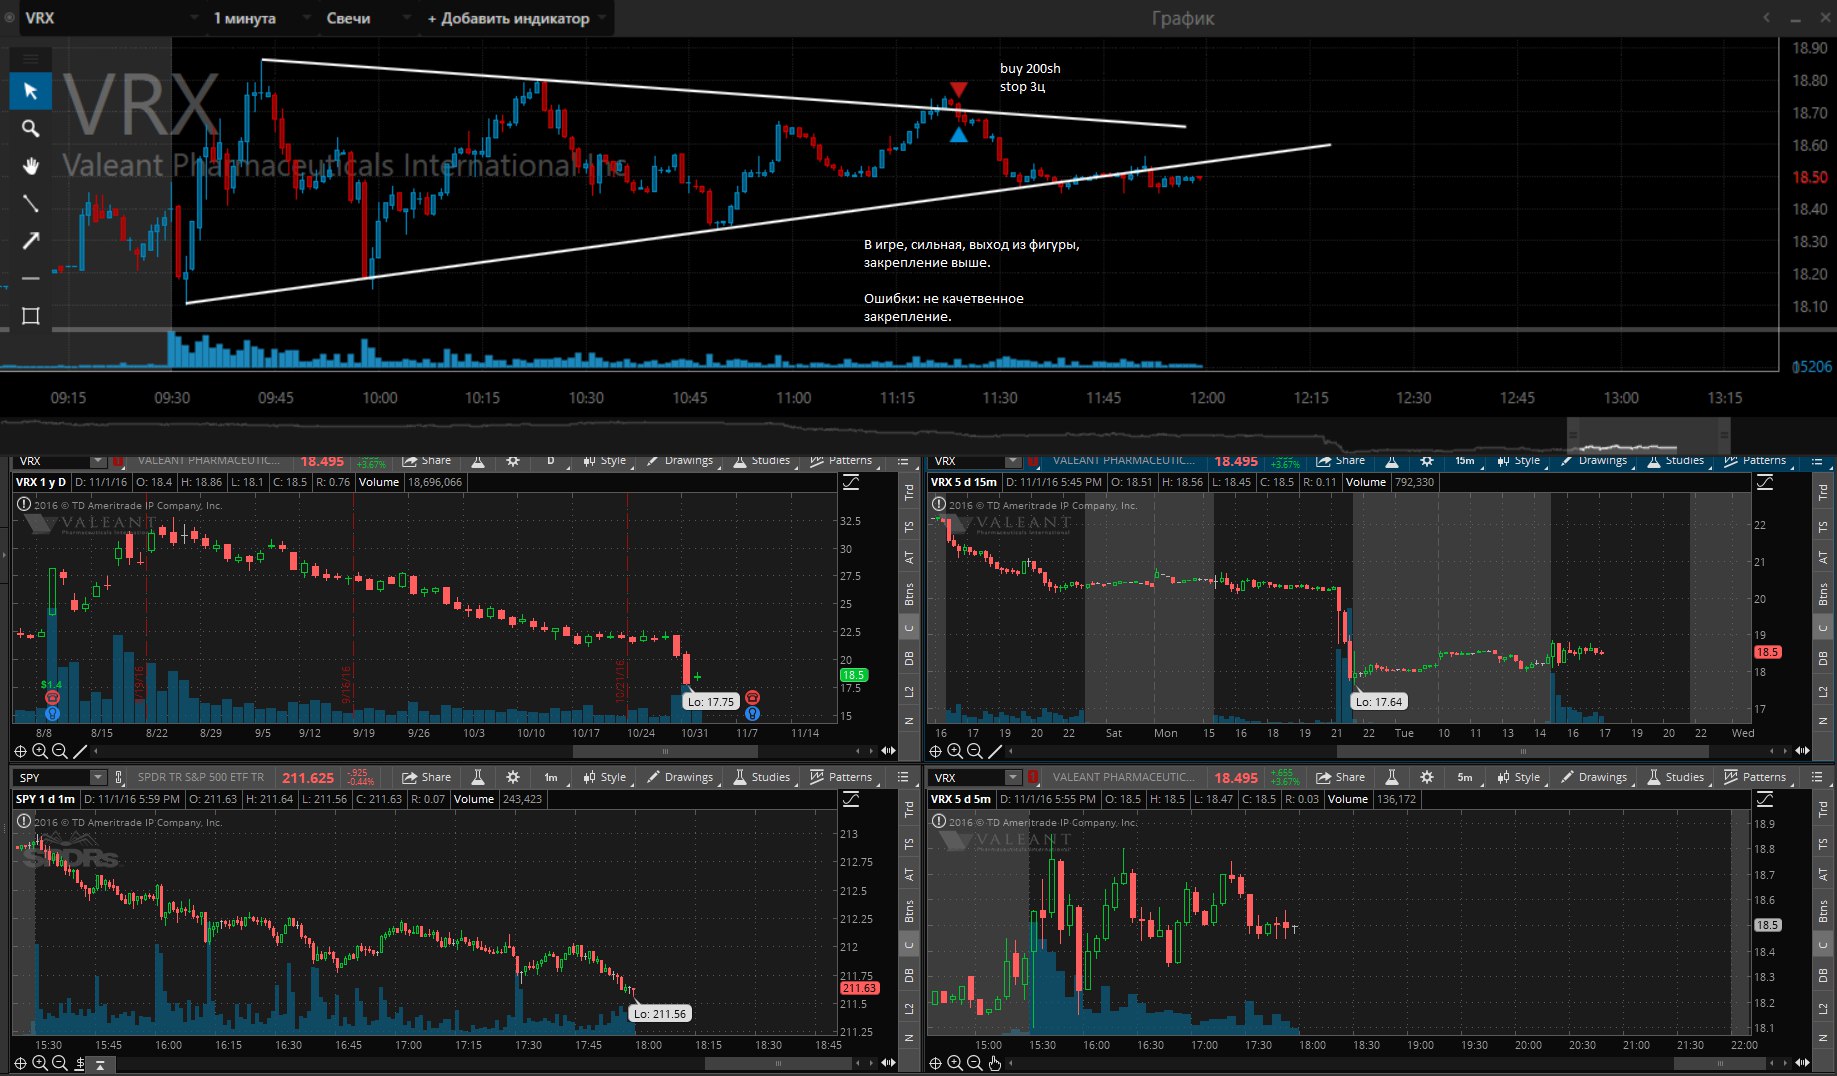Image resolution: width=1837 pixels, height=1076 pixels.
Task: Open Studies menu in VRX daily chart
Action: (x=762, y=461)
